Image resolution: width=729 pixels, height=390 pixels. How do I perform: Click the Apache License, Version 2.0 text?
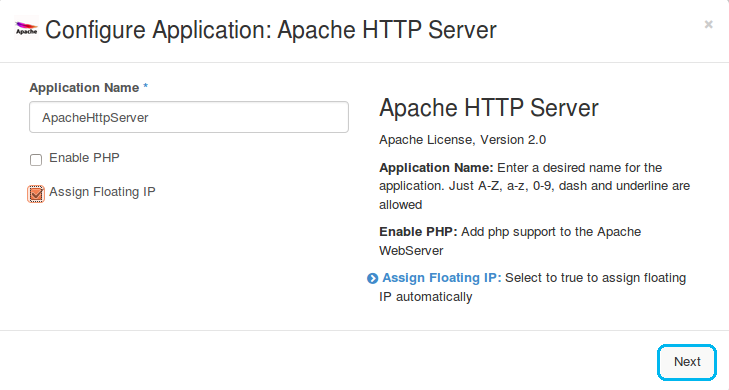pyautogui.click(x=463, y=139)
